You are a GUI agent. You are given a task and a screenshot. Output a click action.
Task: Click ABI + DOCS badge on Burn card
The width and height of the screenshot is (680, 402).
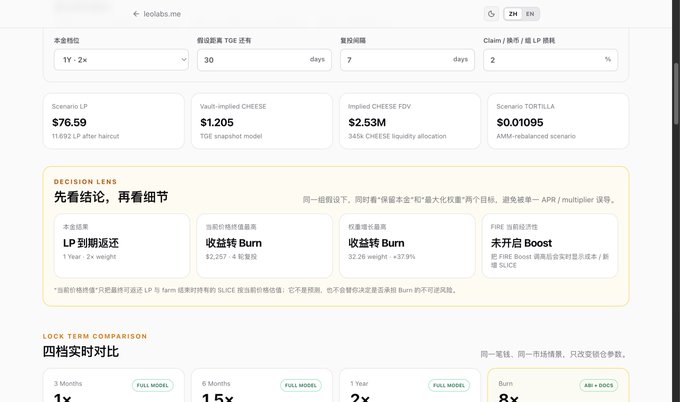pos(598,385)
